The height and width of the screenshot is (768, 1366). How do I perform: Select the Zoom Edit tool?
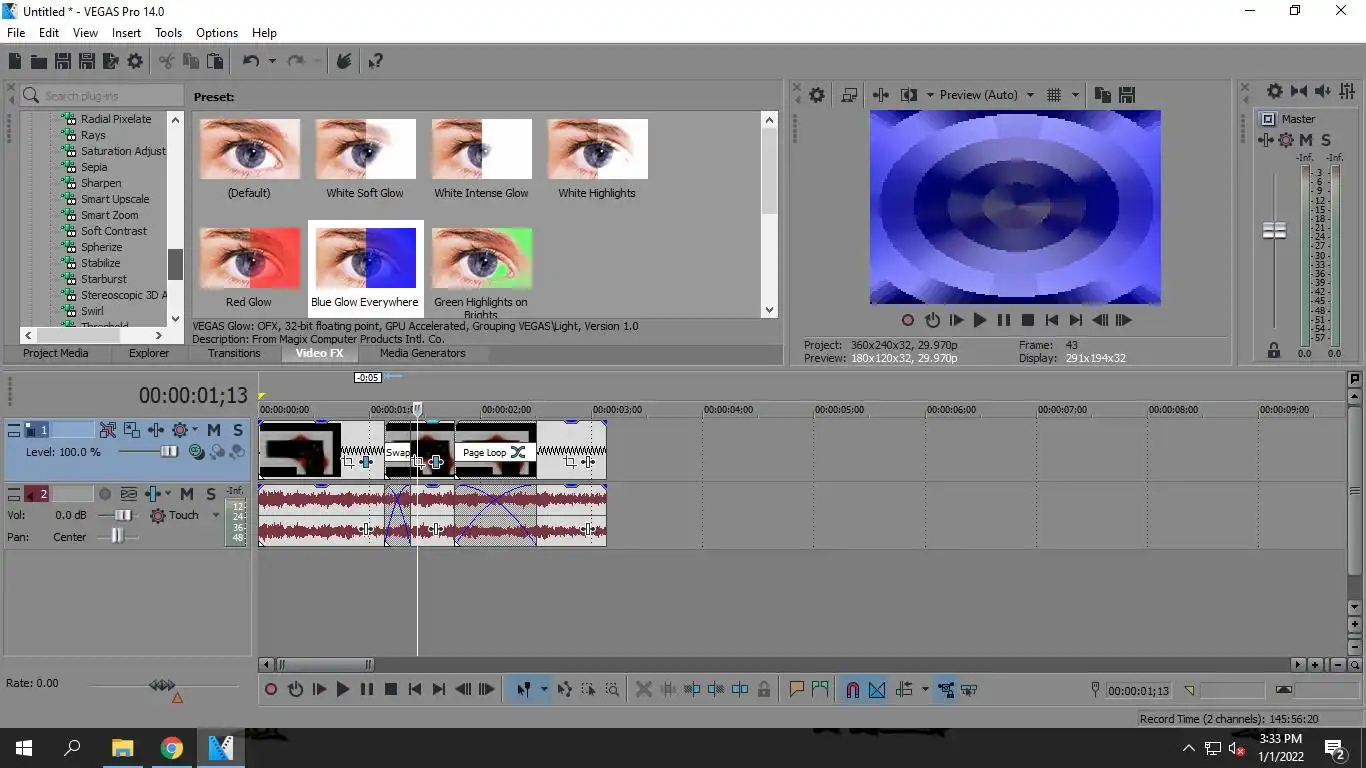coord(612,689)
